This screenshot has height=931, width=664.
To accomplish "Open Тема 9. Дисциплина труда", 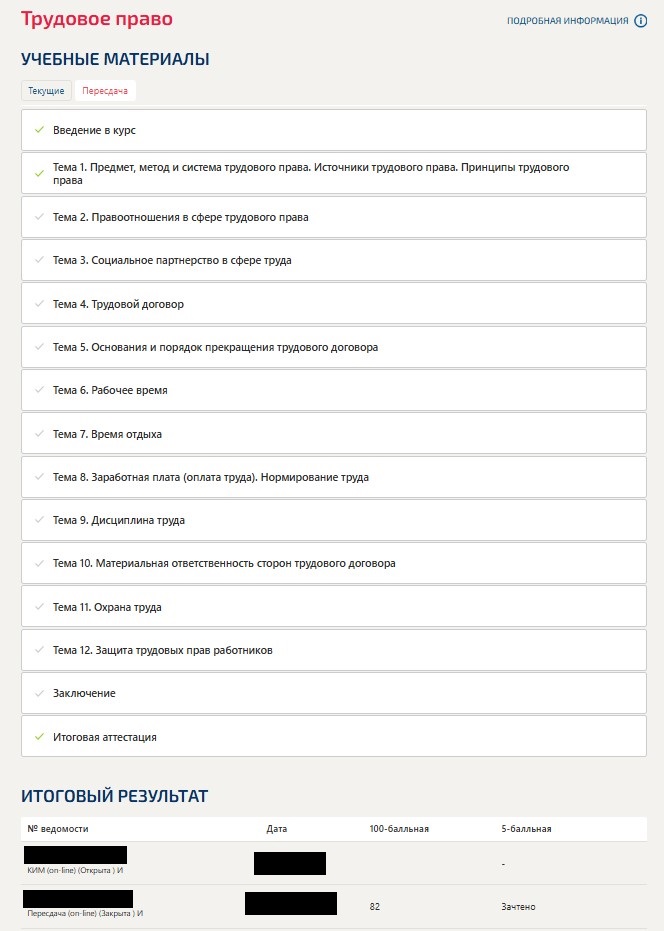I will [119, 520].
